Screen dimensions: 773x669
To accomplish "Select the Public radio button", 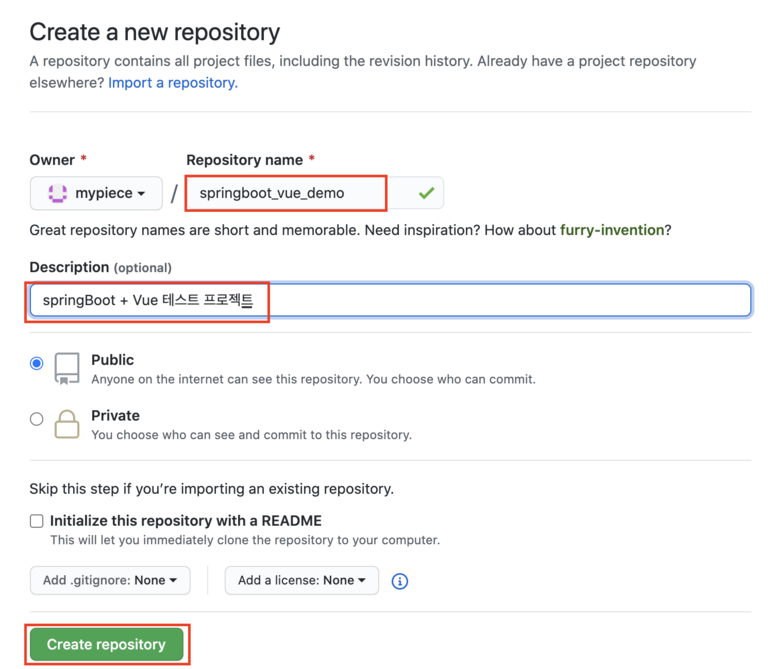I will point(36,363).
